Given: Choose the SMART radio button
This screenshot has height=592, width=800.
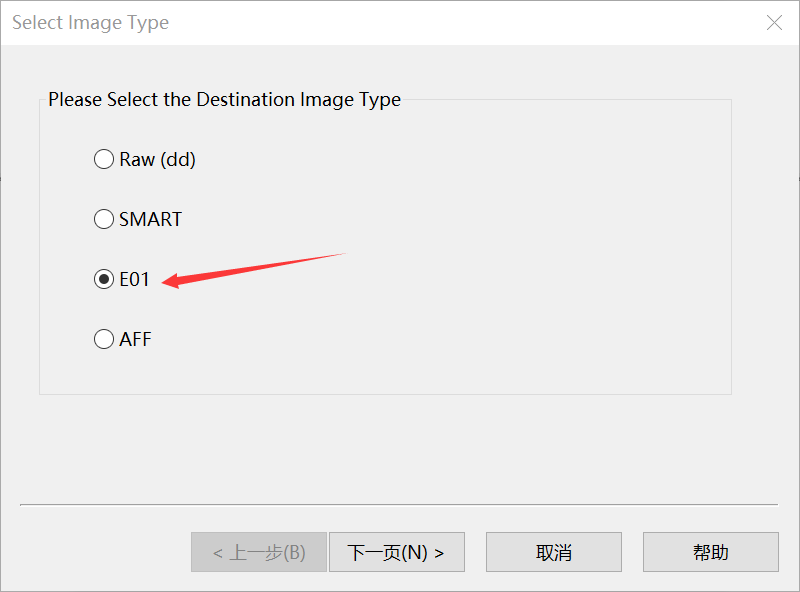Looking at the screenshot, I should click(x=104, y=219).
